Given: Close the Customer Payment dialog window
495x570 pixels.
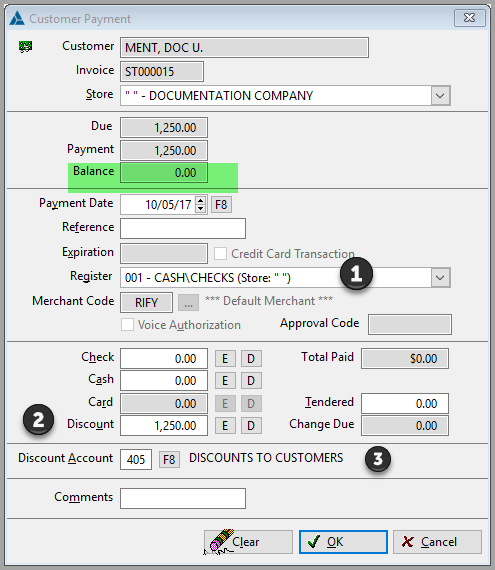Looking at the screenshot, I should [470, 18].
